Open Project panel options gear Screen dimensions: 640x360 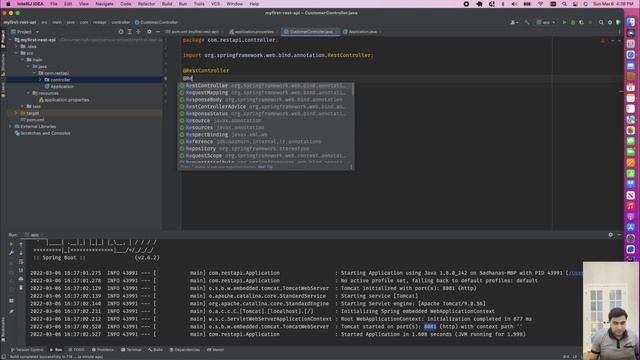[x=149, y=31]
